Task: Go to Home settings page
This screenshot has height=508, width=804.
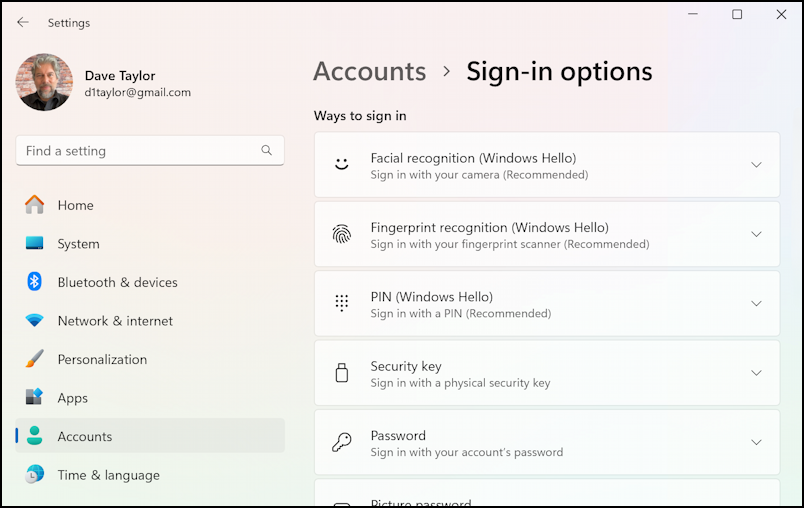Action: pyautogui.click(x=150, y=205)
